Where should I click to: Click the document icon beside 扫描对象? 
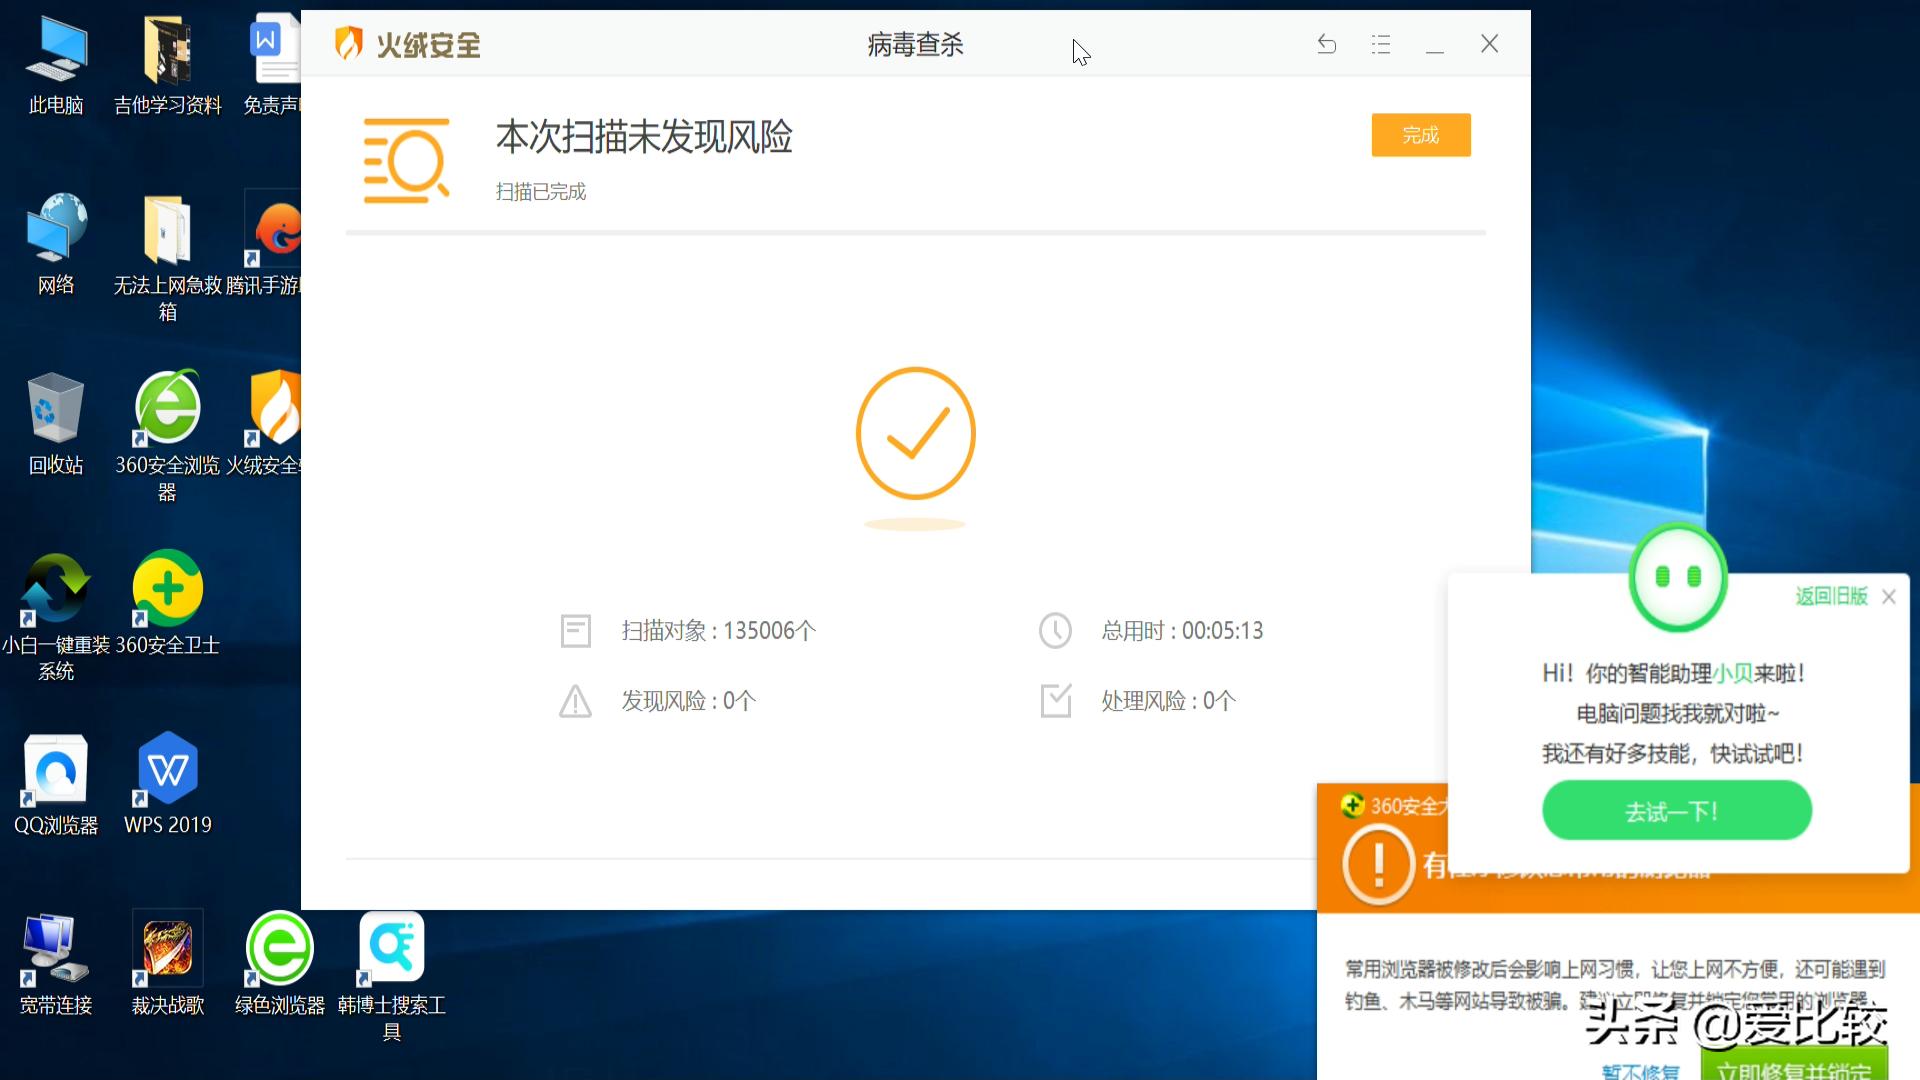575,630
